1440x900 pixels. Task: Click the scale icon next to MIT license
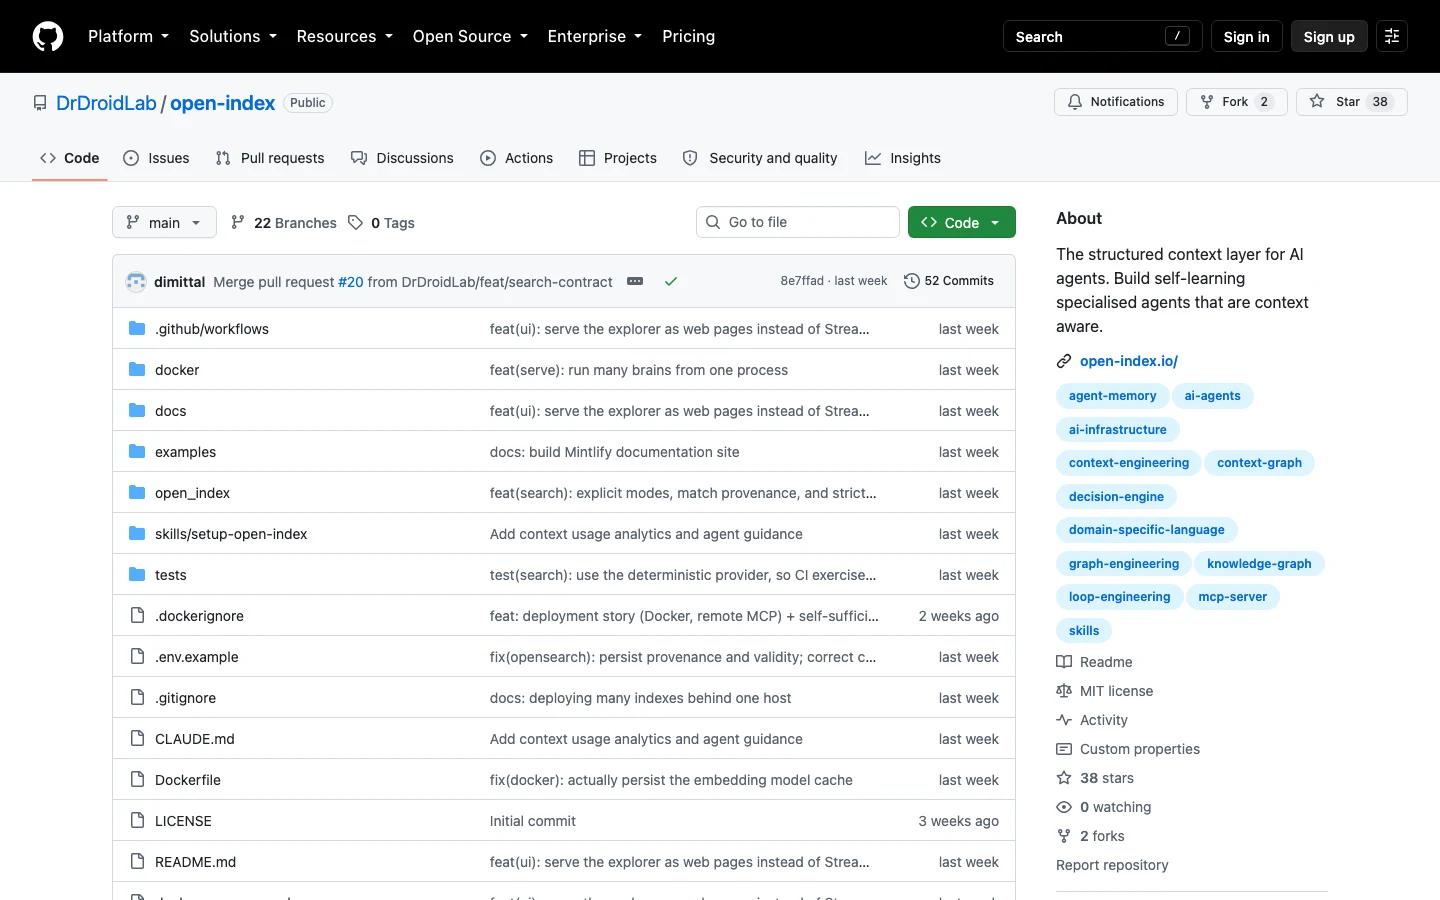(x=1064, y=691)
